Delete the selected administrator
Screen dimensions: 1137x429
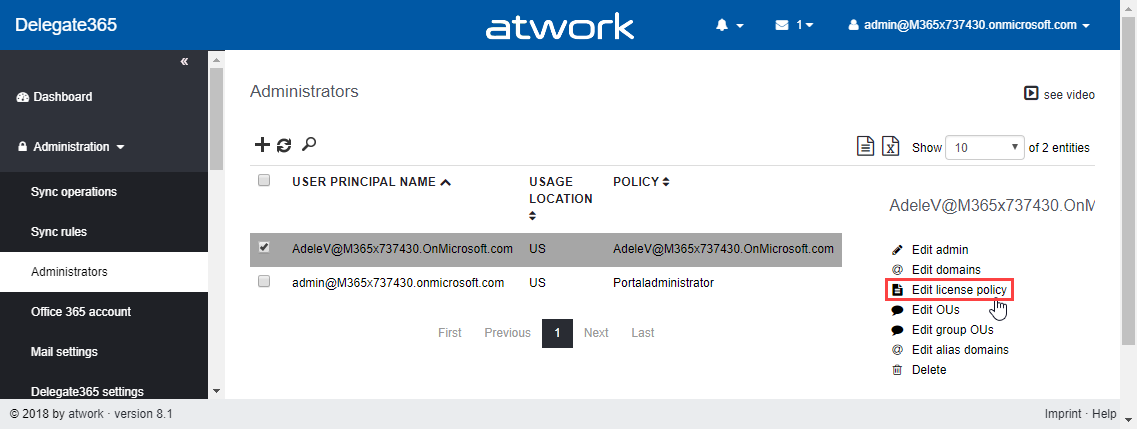pos(919,370)
